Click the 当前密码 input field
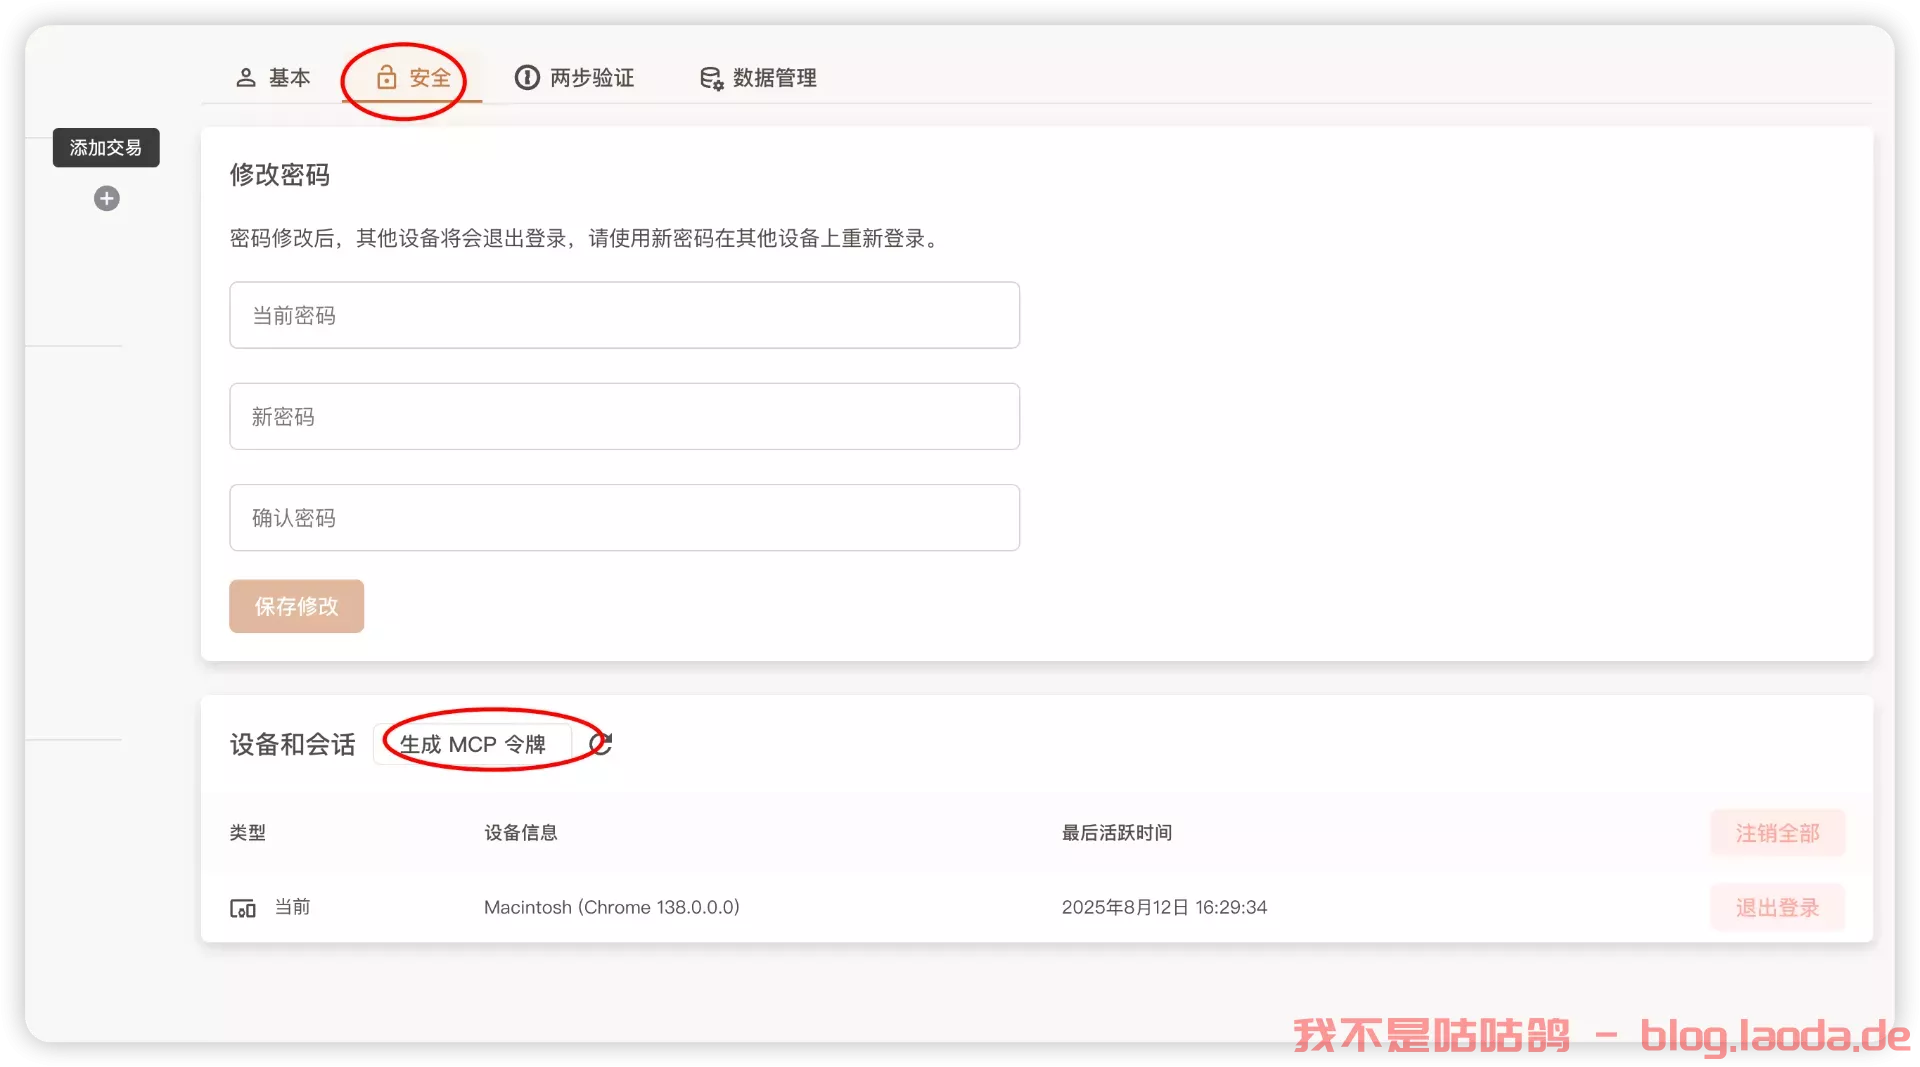The height and width of the screenshot is (1067, 1920). pos(624,315)
